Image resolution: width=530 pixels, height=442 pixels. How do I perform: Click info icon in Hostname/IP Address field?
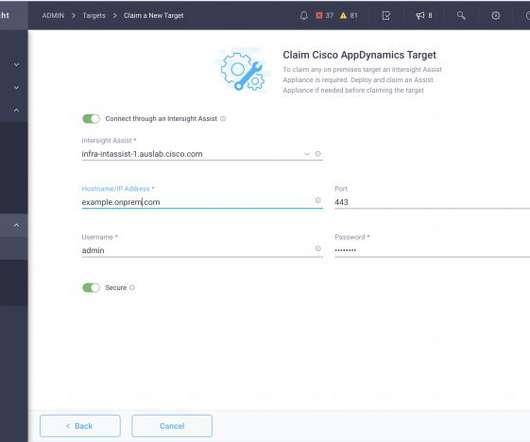[318, 200]
